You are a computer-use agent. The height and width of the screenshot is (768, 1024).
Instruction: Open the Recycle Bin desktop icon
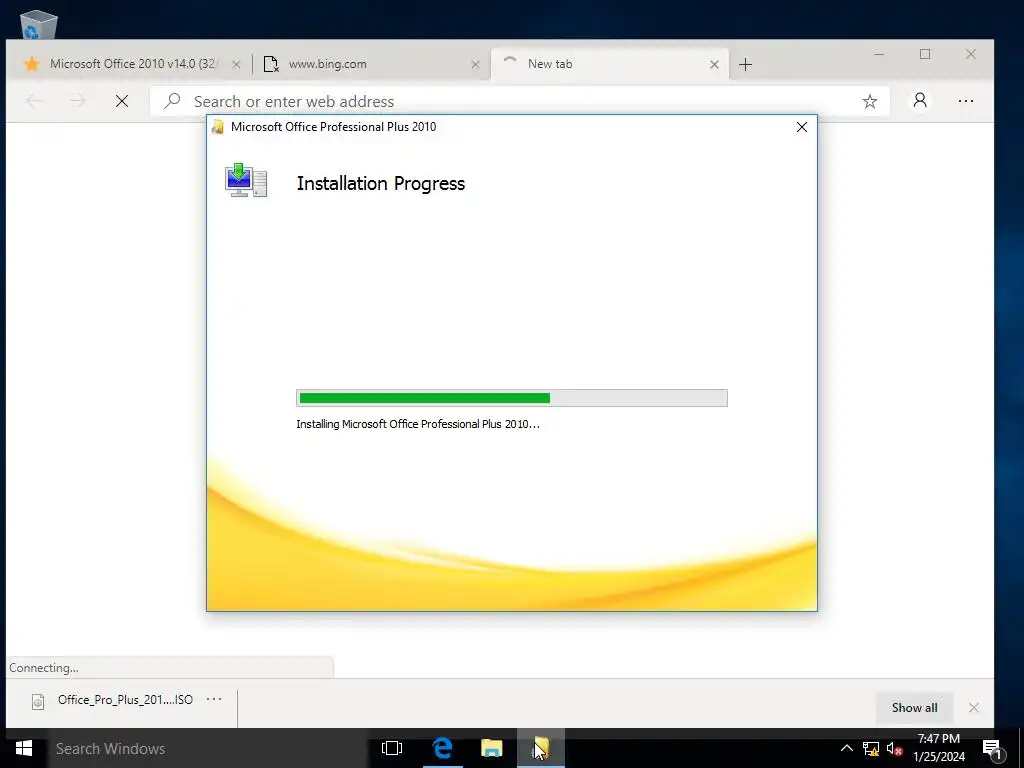coord(39,24)
